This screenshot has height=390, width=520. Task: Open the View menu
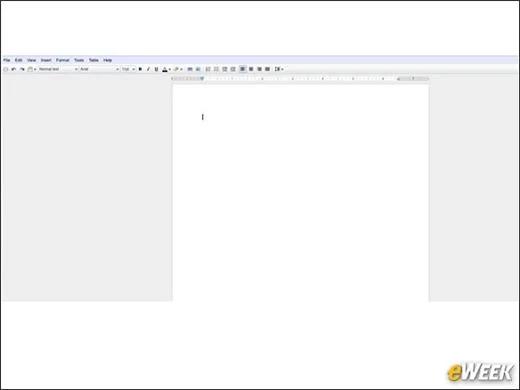coord(31,60)
